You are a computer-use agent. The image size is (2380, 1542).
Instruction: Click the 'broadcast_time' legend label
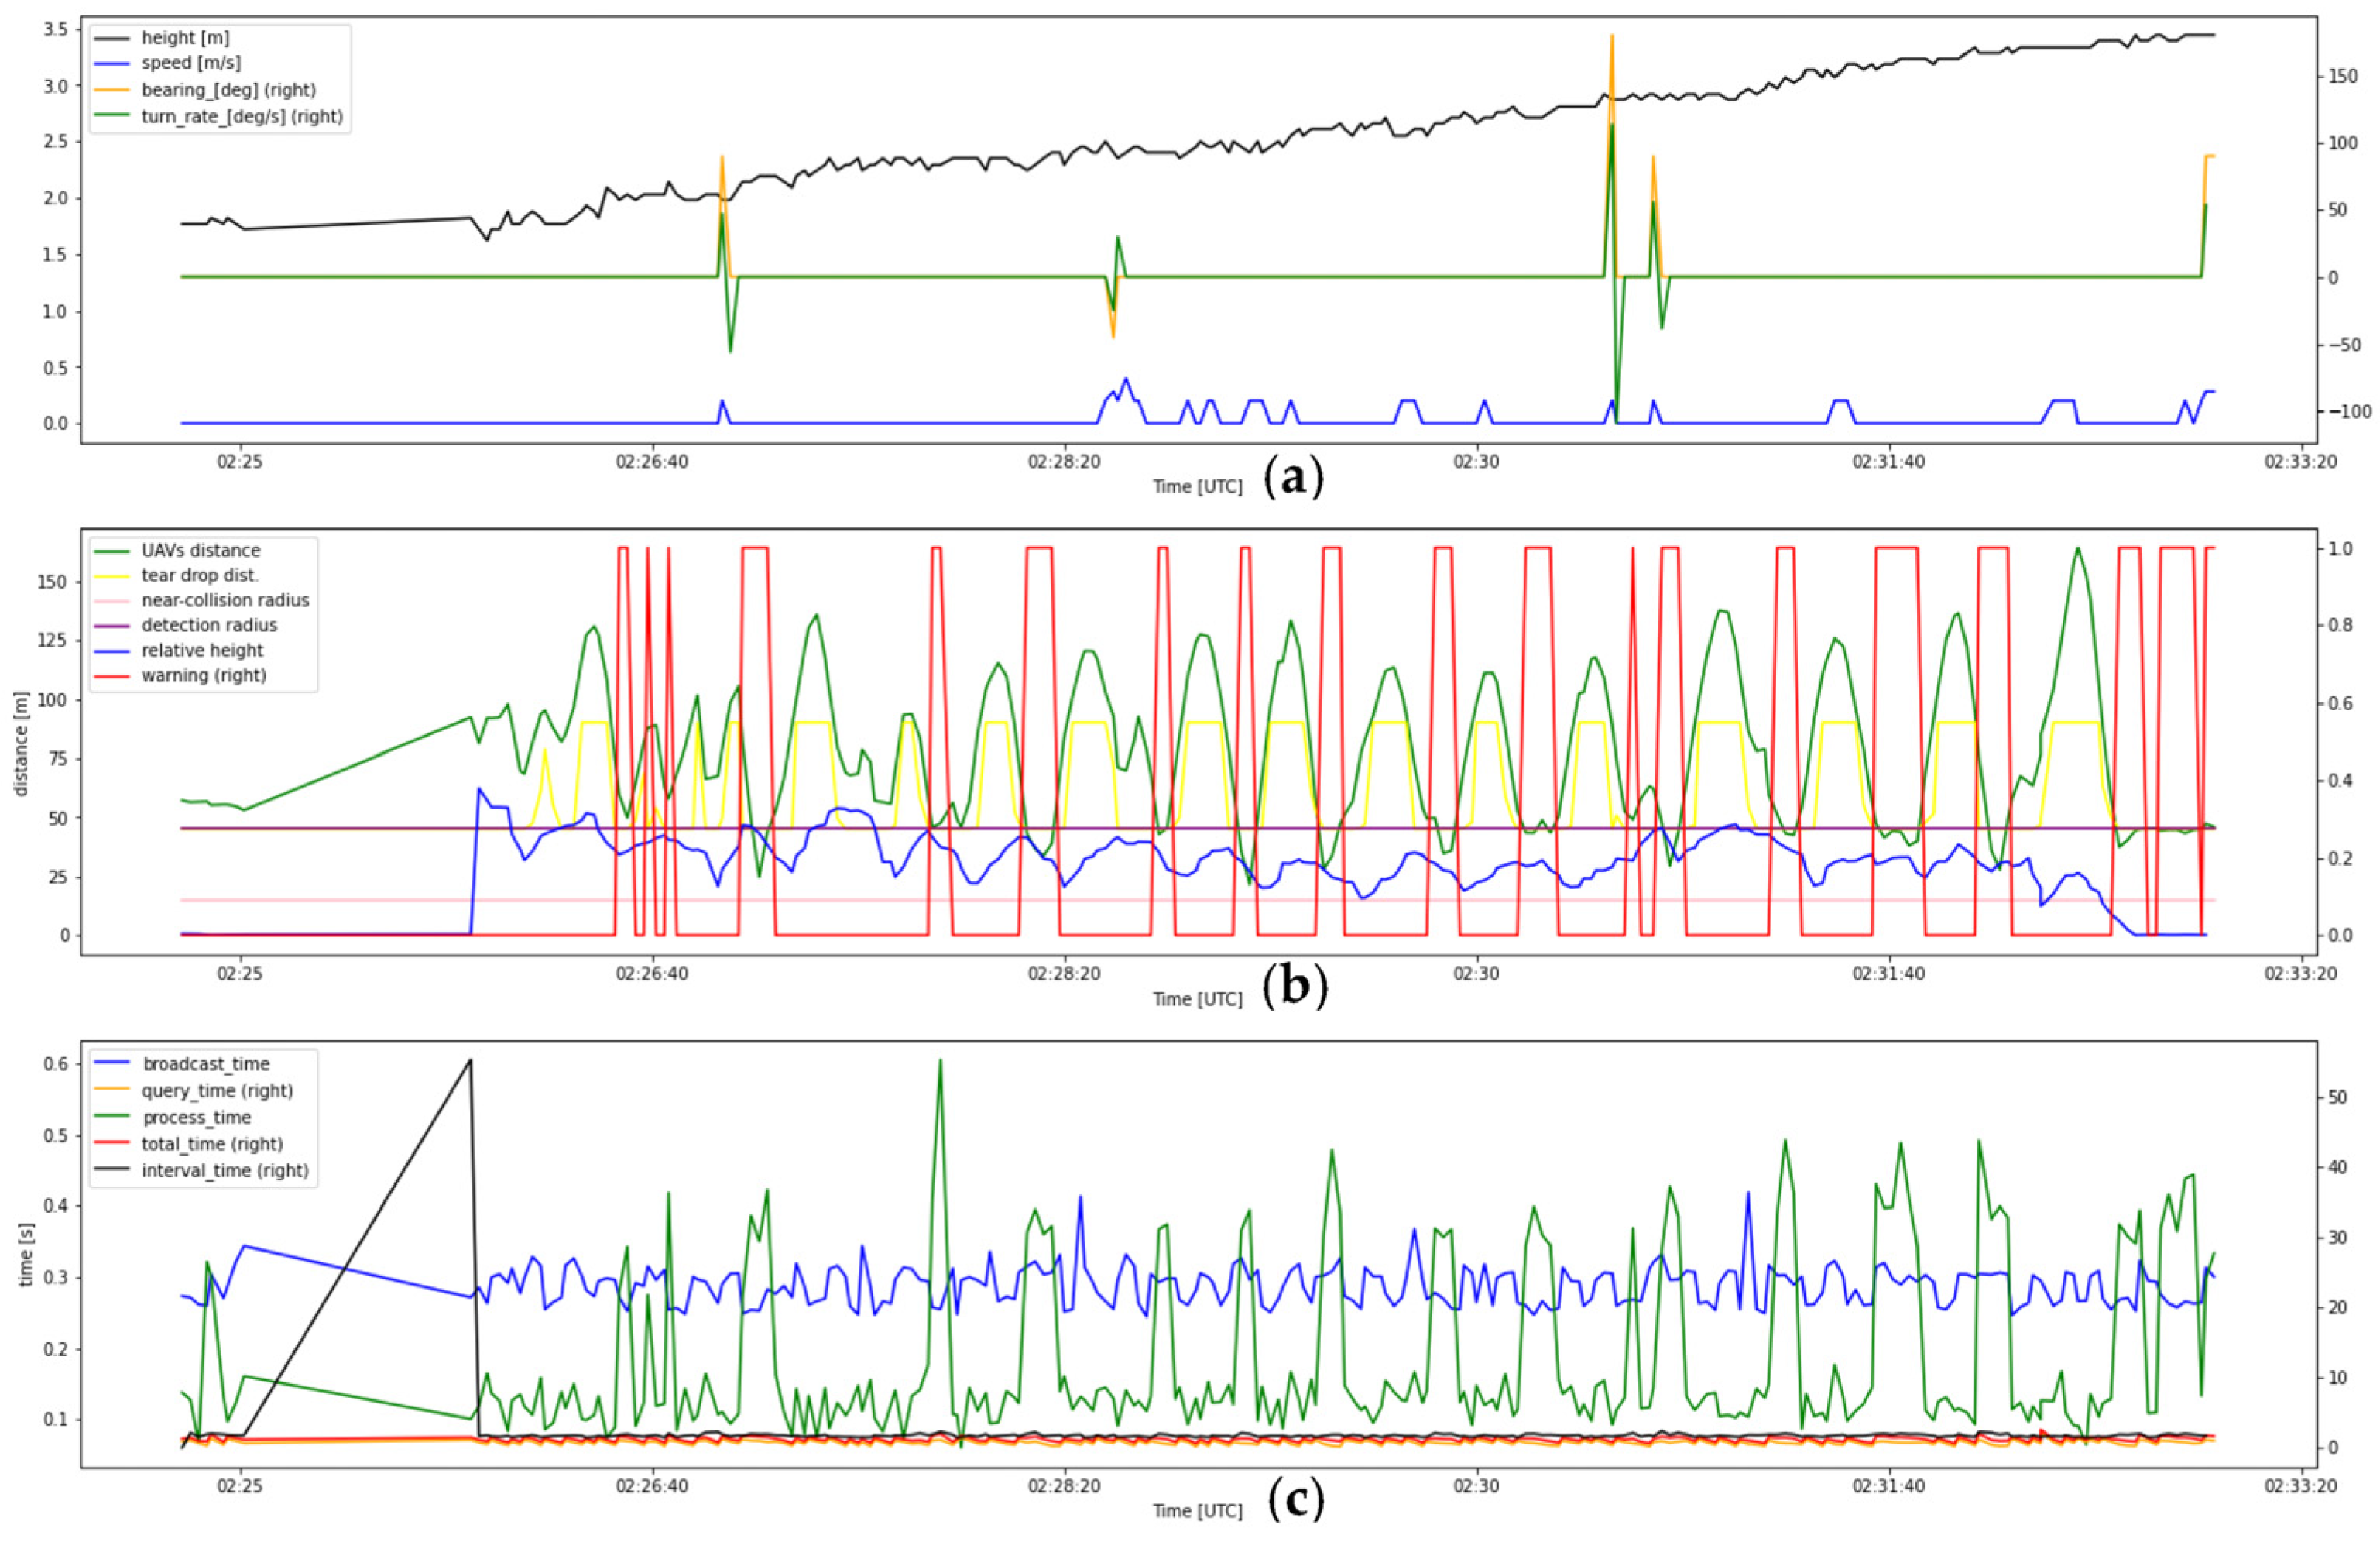(206, 1064)
